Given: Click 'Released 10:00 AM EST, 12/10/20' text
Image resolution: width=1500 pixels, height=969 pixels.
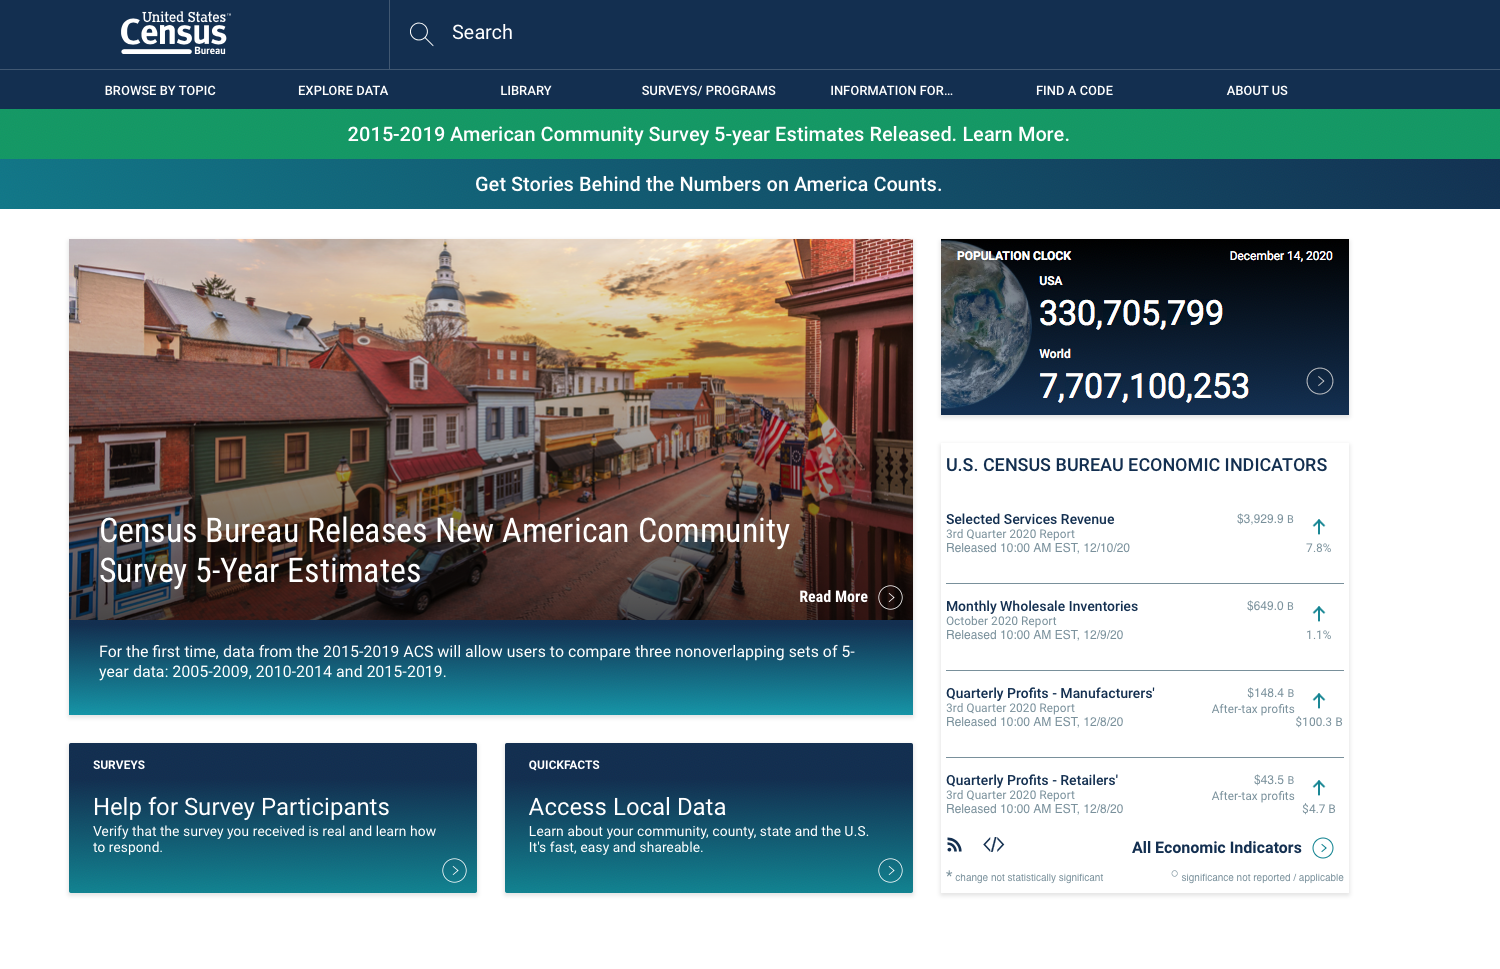Looking at the screenshot, I should click(x=1038, y=548).
